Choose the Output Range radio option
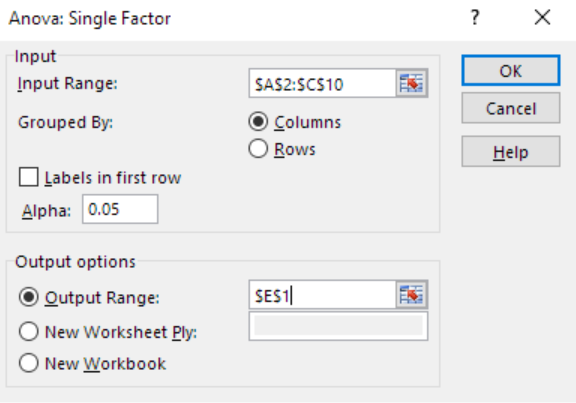Viewport: 576px width, 403px height. coord(29,297)
